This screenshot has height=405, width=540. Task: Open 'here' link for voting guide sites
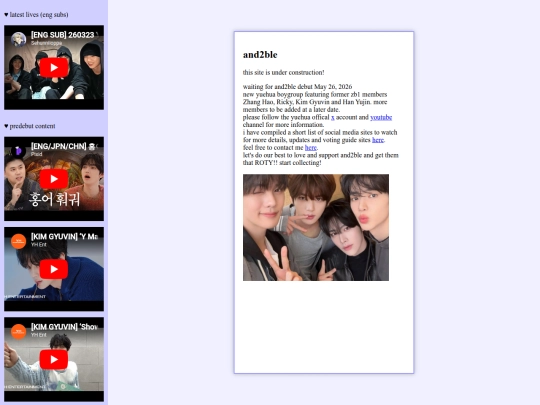click(x=378, y=140)
